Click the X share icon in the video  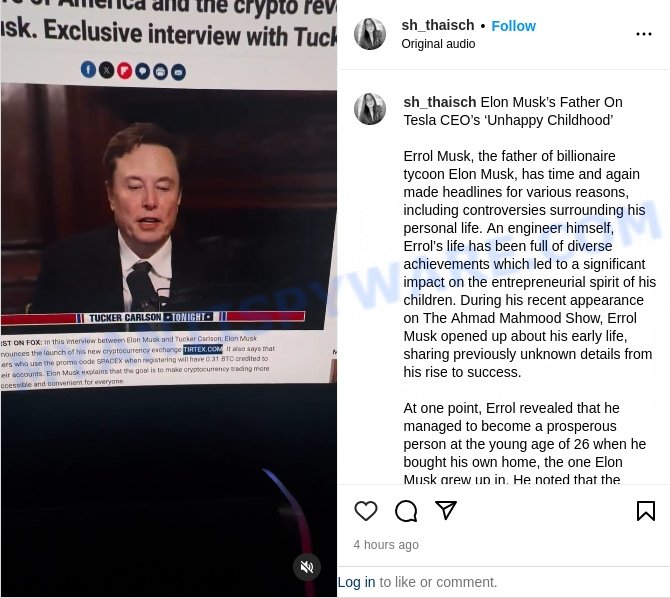click(x=106, y=70)
